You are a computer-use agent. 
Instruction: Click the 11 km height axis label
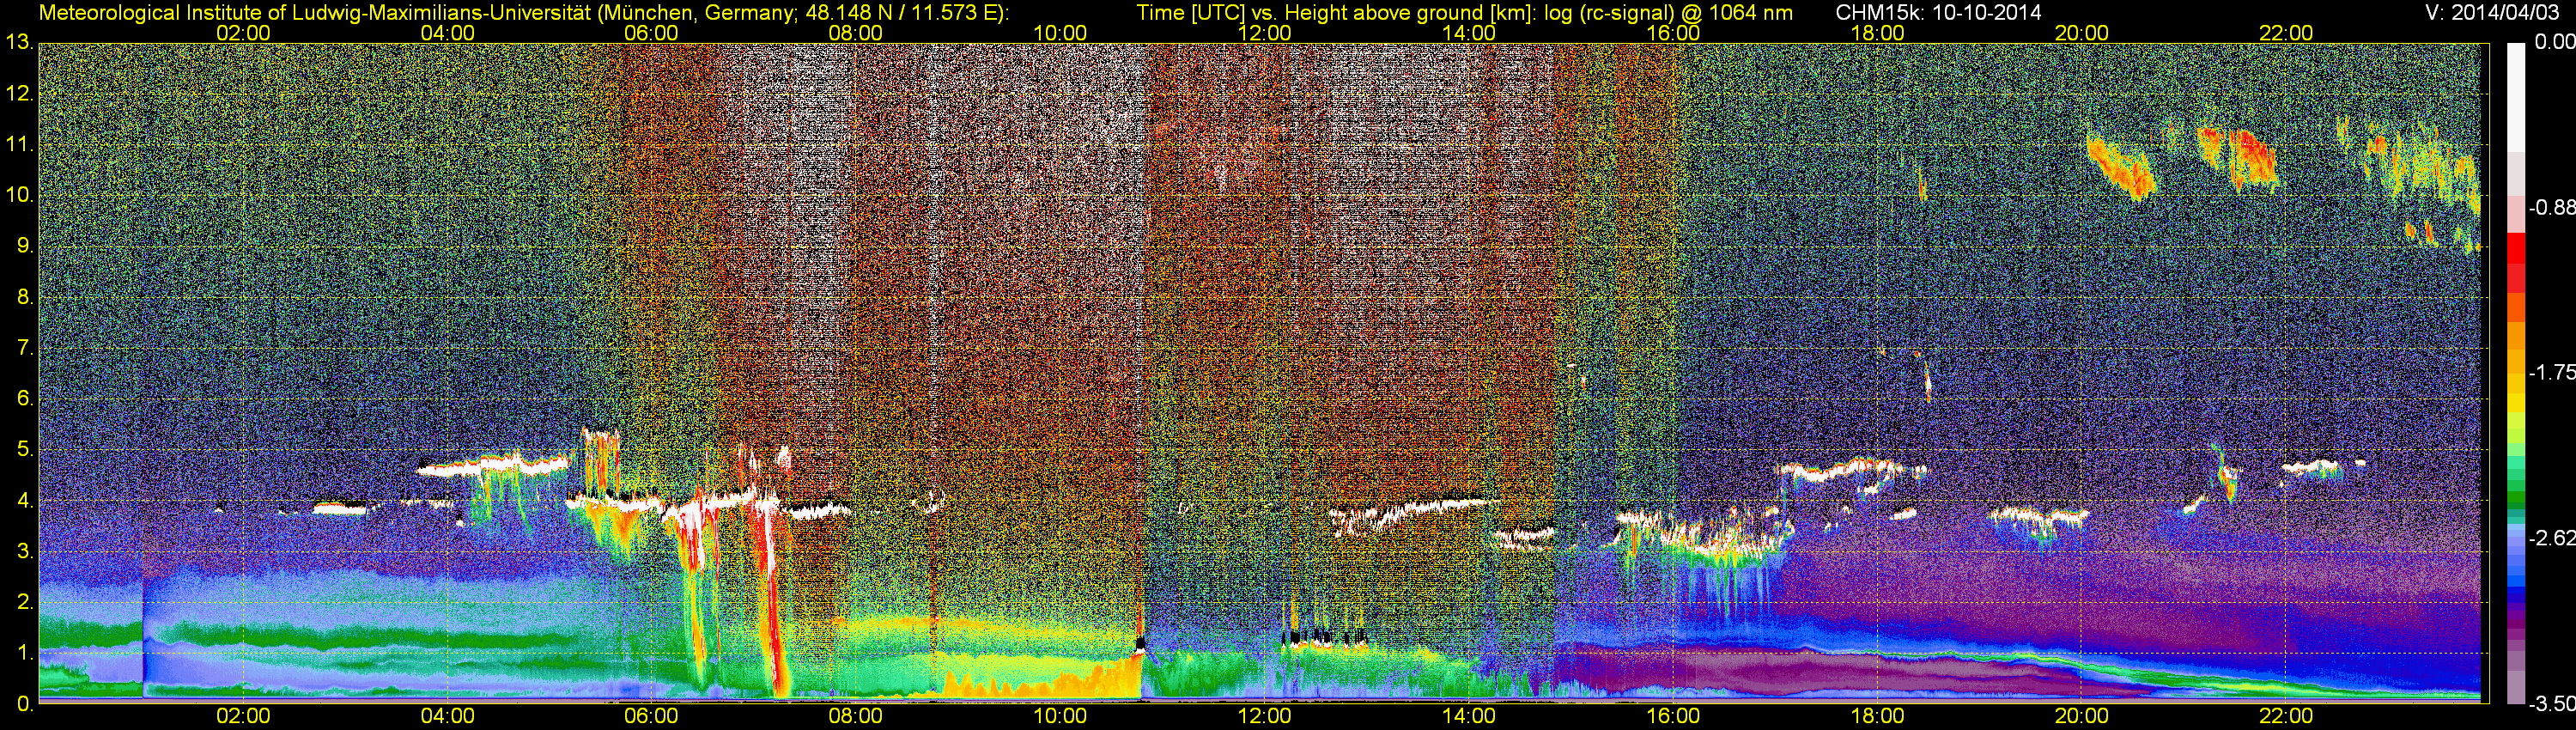point(19,144)
